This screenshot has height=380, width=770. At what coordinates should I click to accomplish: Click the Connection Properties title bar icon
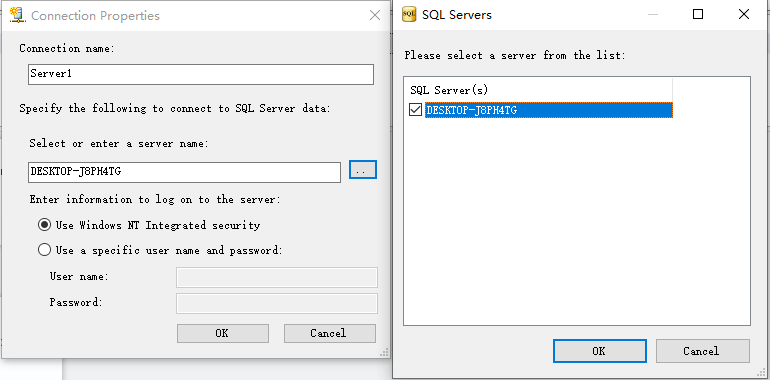pos(18,15)
